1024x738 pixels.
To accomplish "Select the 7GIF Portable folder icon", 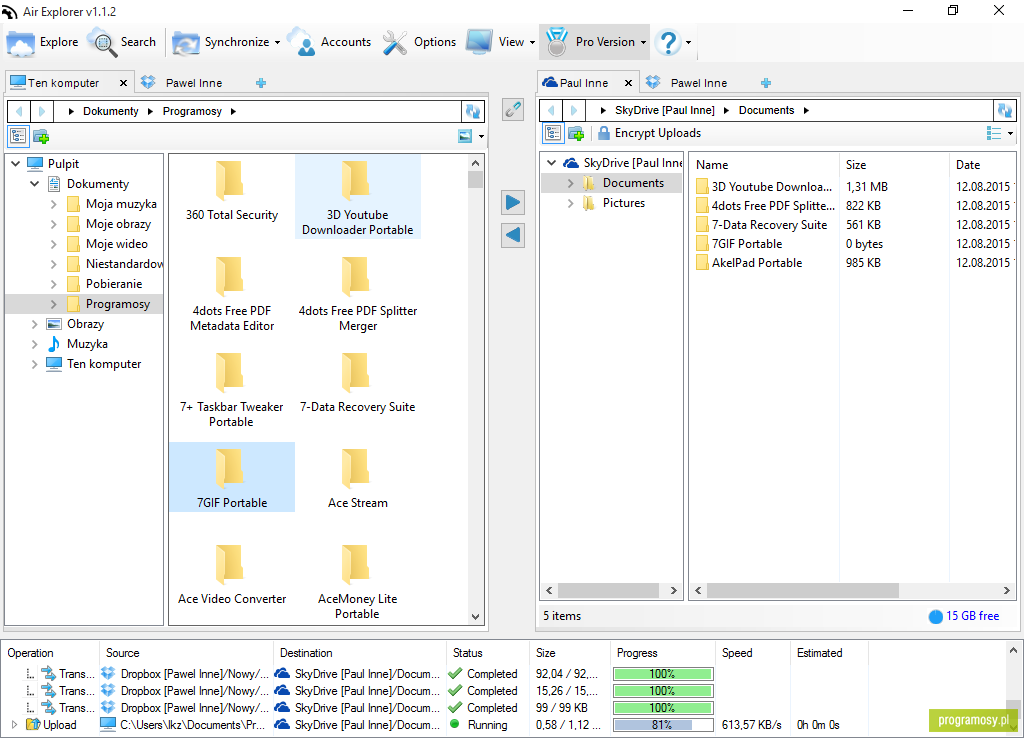I will pos(230,468).
